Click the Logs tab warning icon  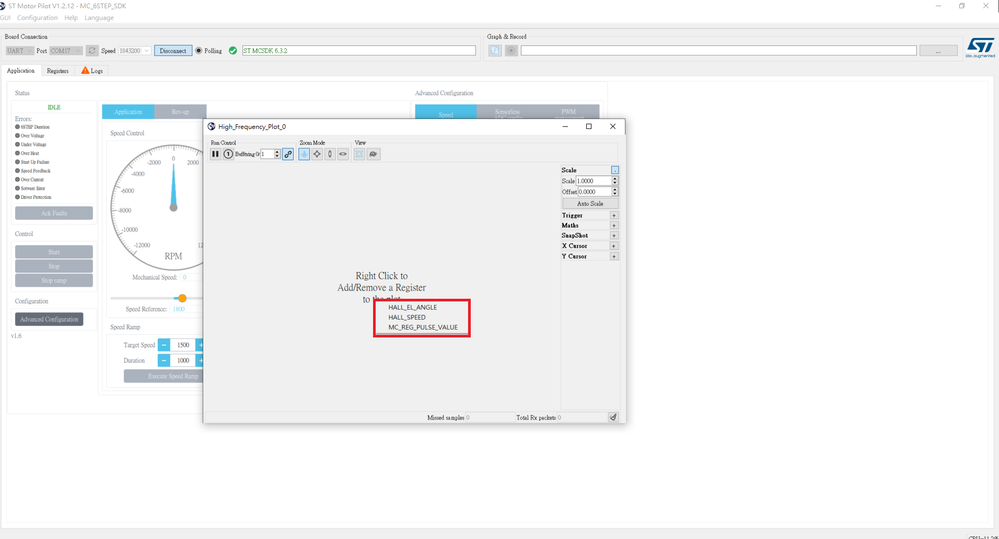pyautogui.click(x=85, y=70)
